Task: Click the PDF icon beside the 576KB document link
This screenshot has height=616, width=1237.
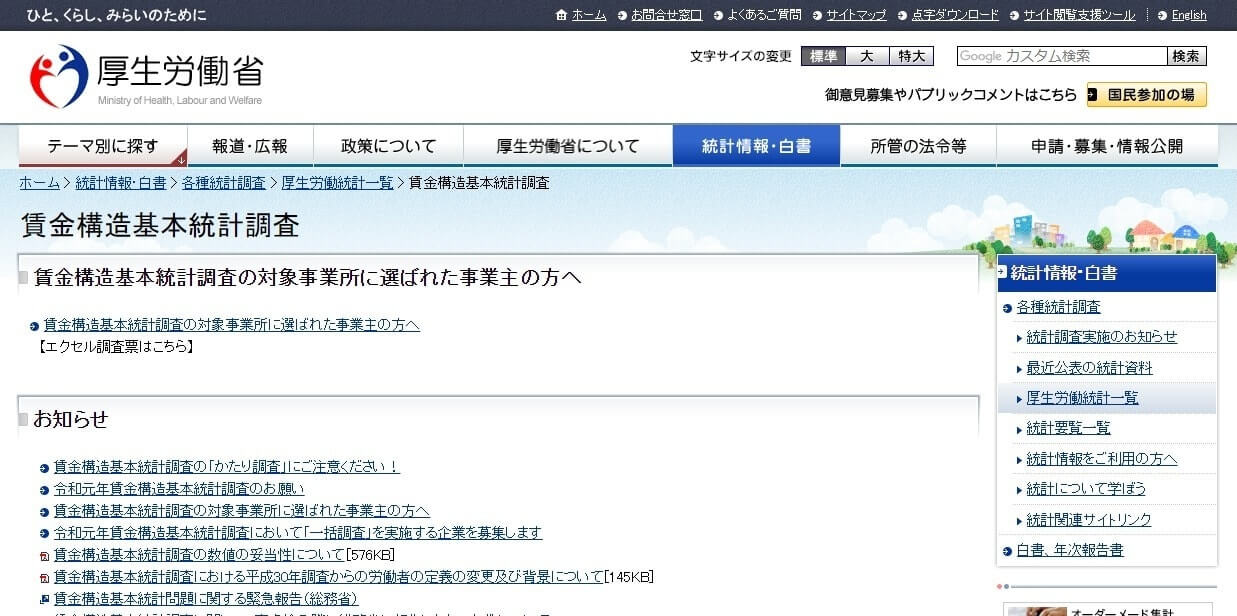Action: [43, 556]
